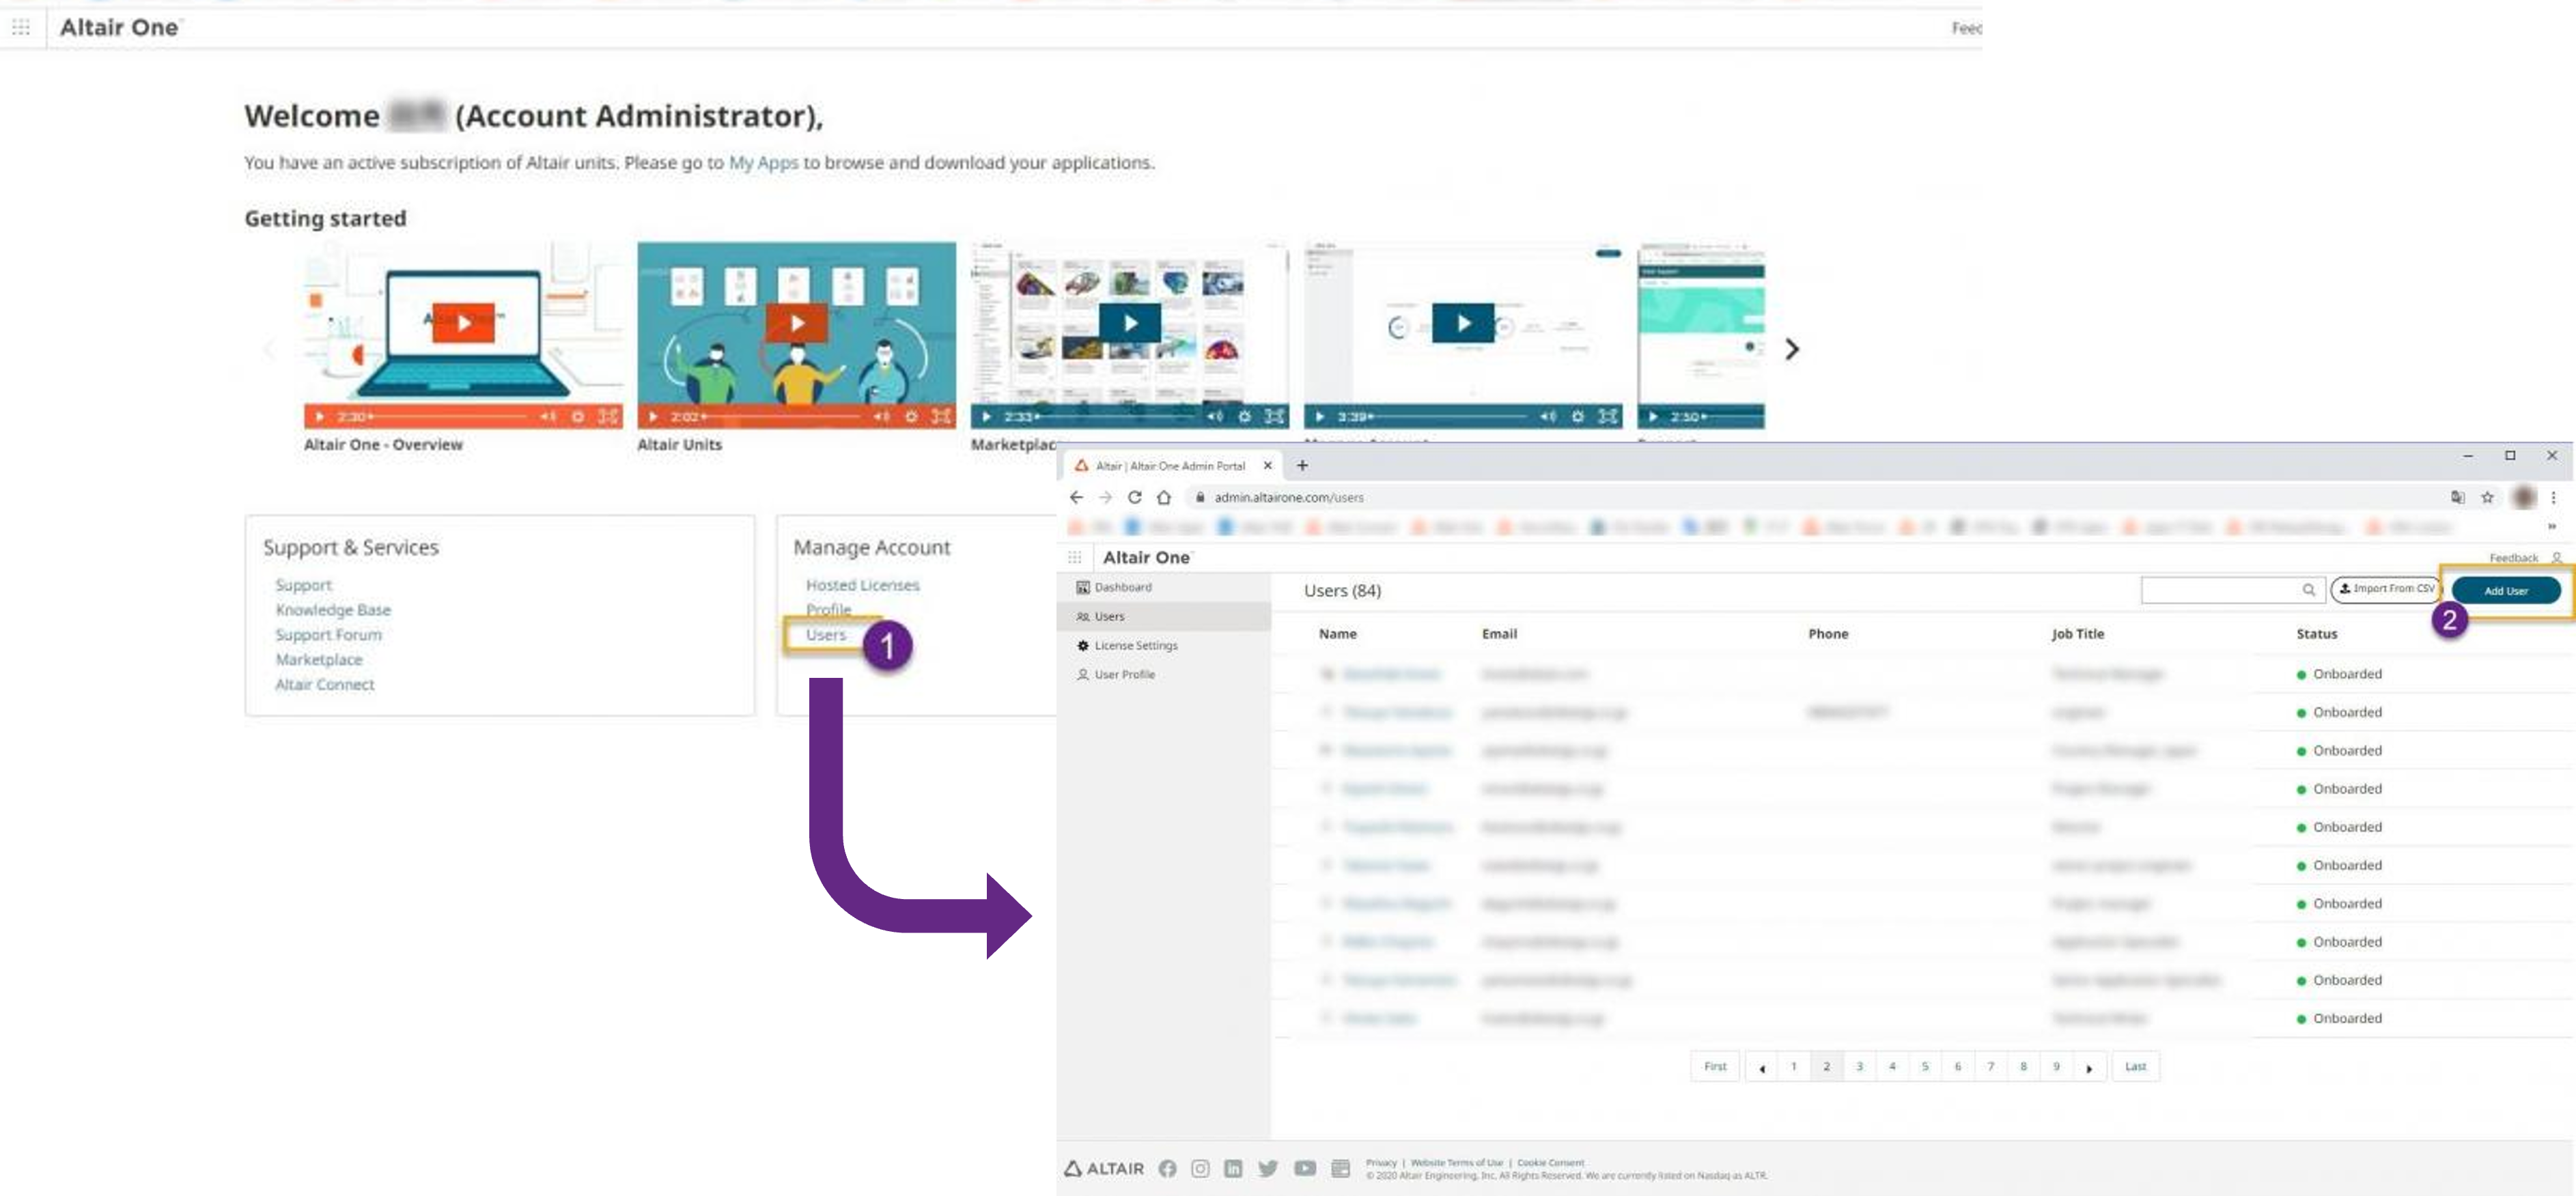Reload the admin portal page
The image size is (2576, 1196).
click(x=1134, y=497)
